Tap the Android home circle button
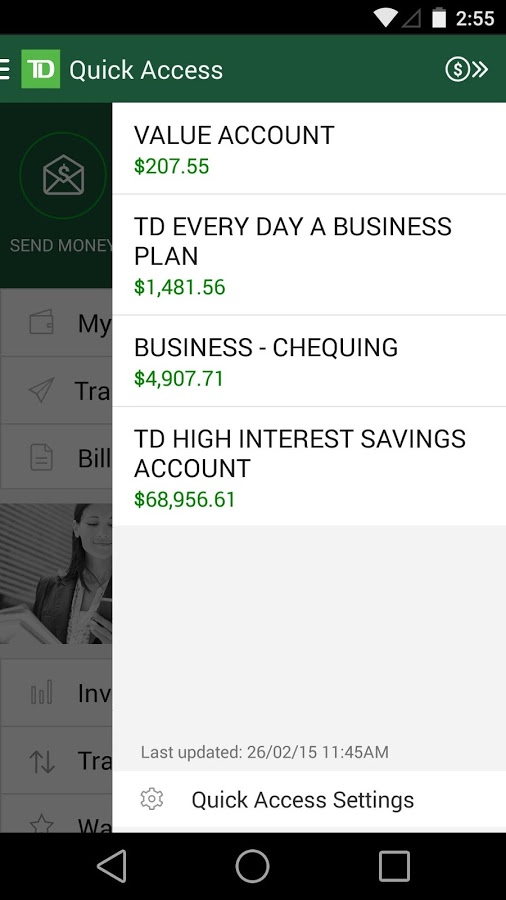This screenshot has width=506, height=900. [252, 866]
